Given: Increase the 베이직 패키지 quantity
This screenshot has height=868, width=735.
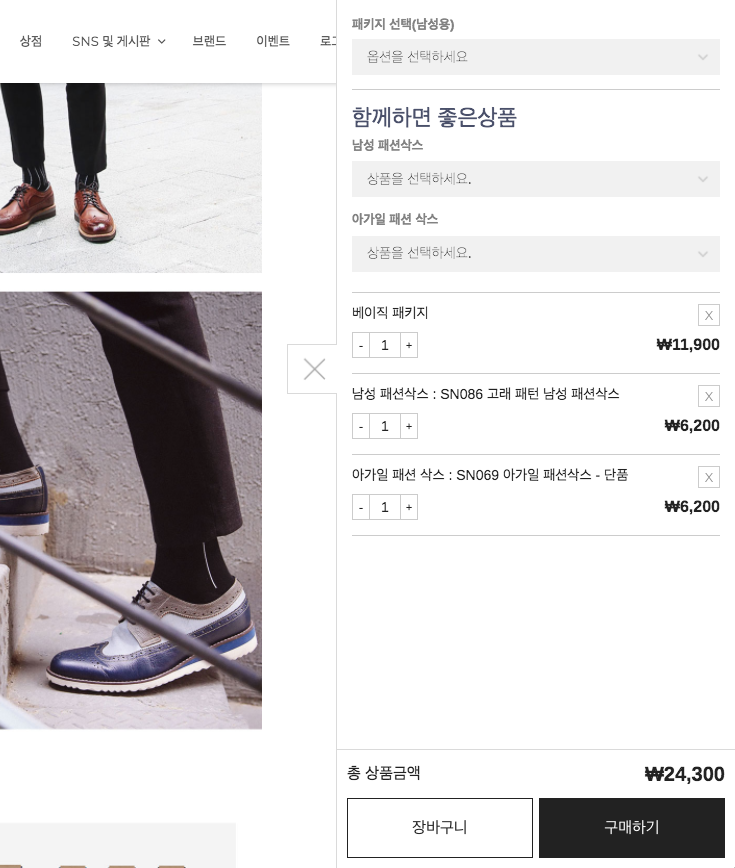Looking at the screenshot, I should coord(409,345).
